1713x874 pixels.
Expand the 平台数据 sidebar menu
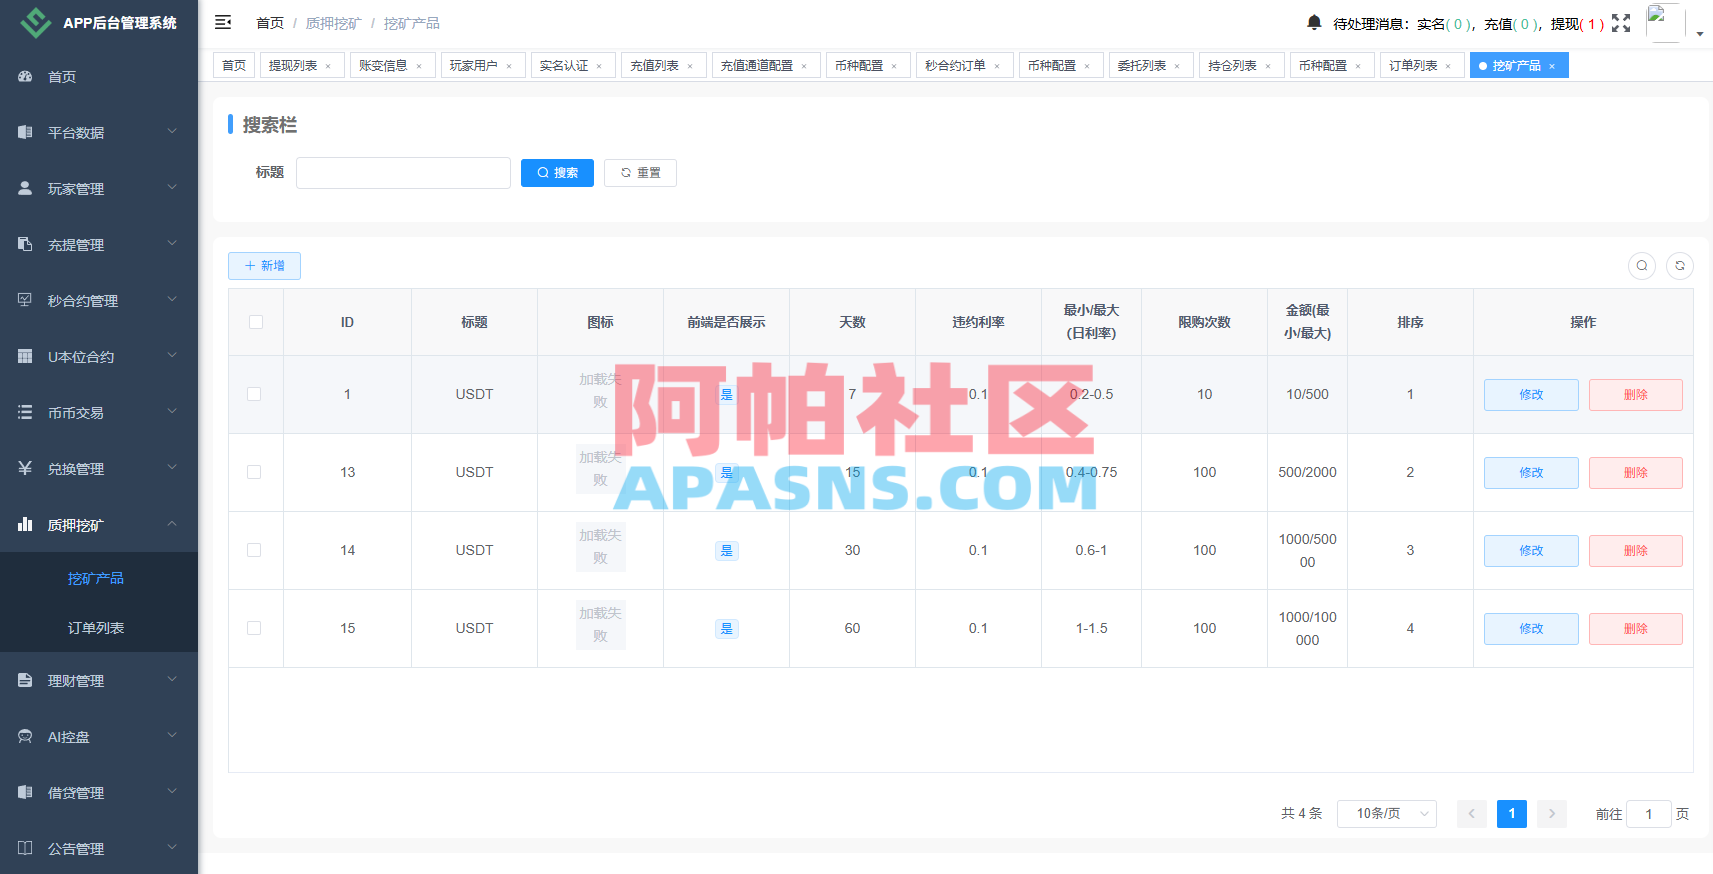(x=99, y=133)
